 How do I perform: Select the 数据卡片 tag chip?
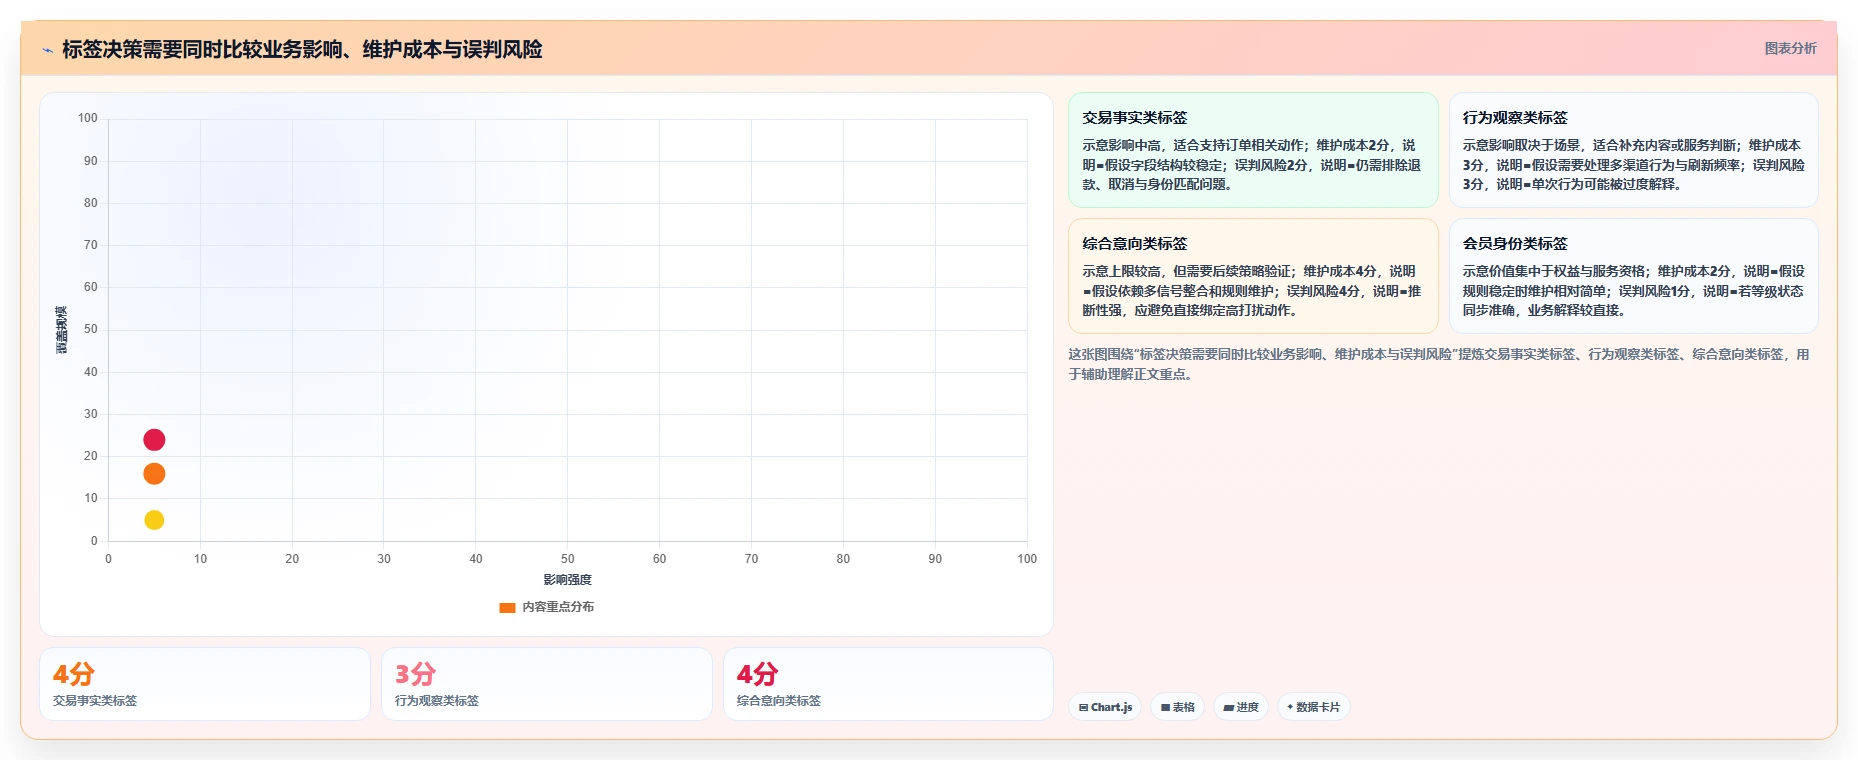coord(1314,707)
